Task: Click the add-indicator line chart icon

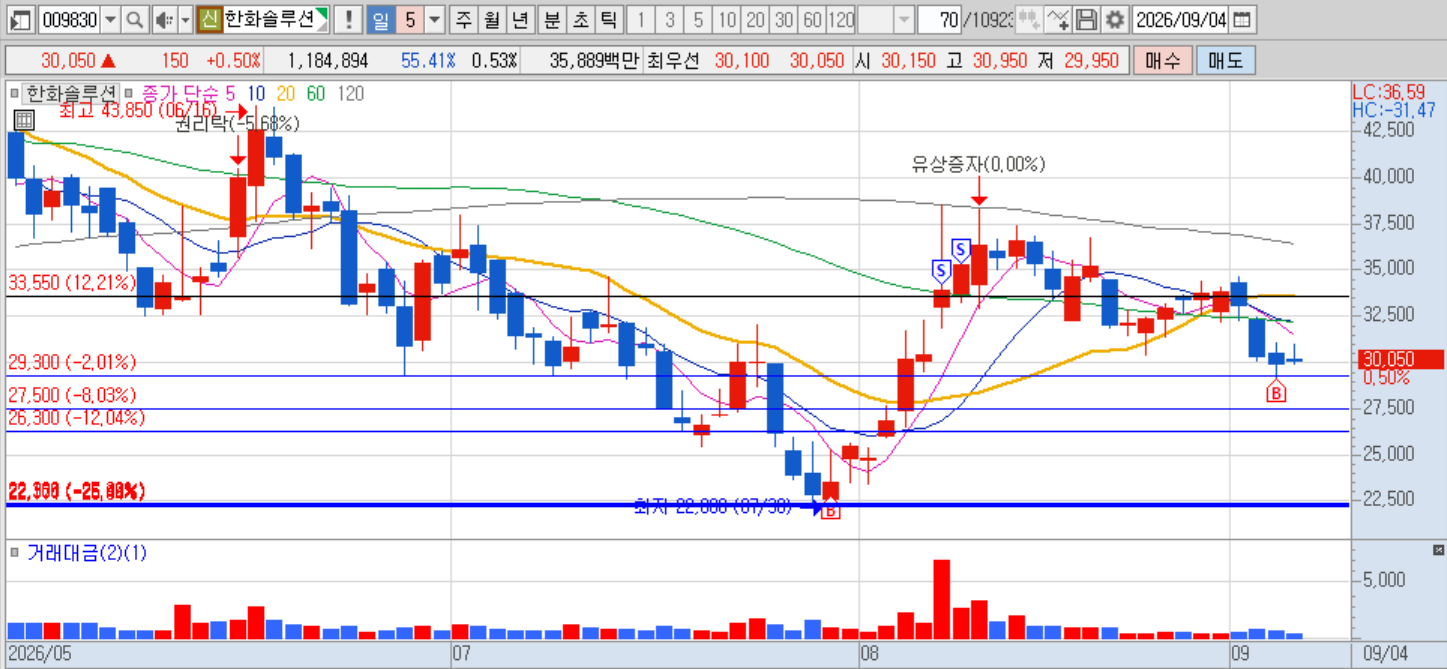Action: pos(1059,19)
